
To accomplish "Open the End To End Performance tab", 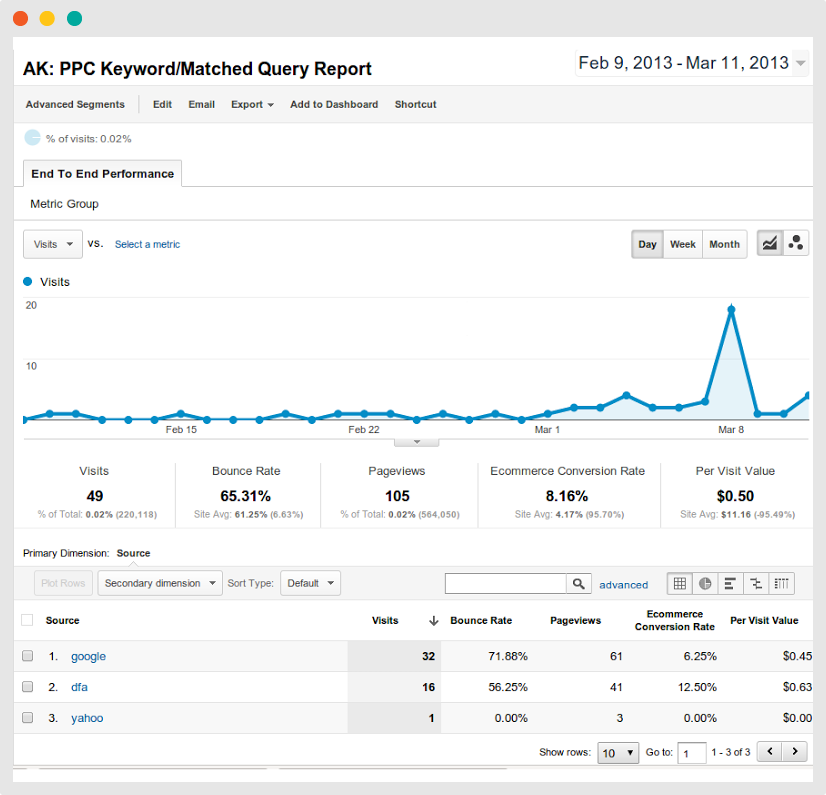I will coord(102,174).
